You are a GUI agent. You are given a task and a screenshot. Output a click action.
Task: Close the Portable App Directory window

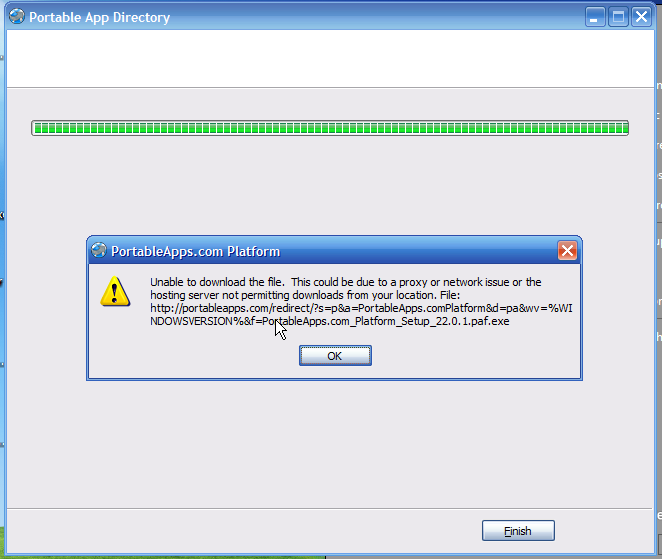click(x=641, y=17)
